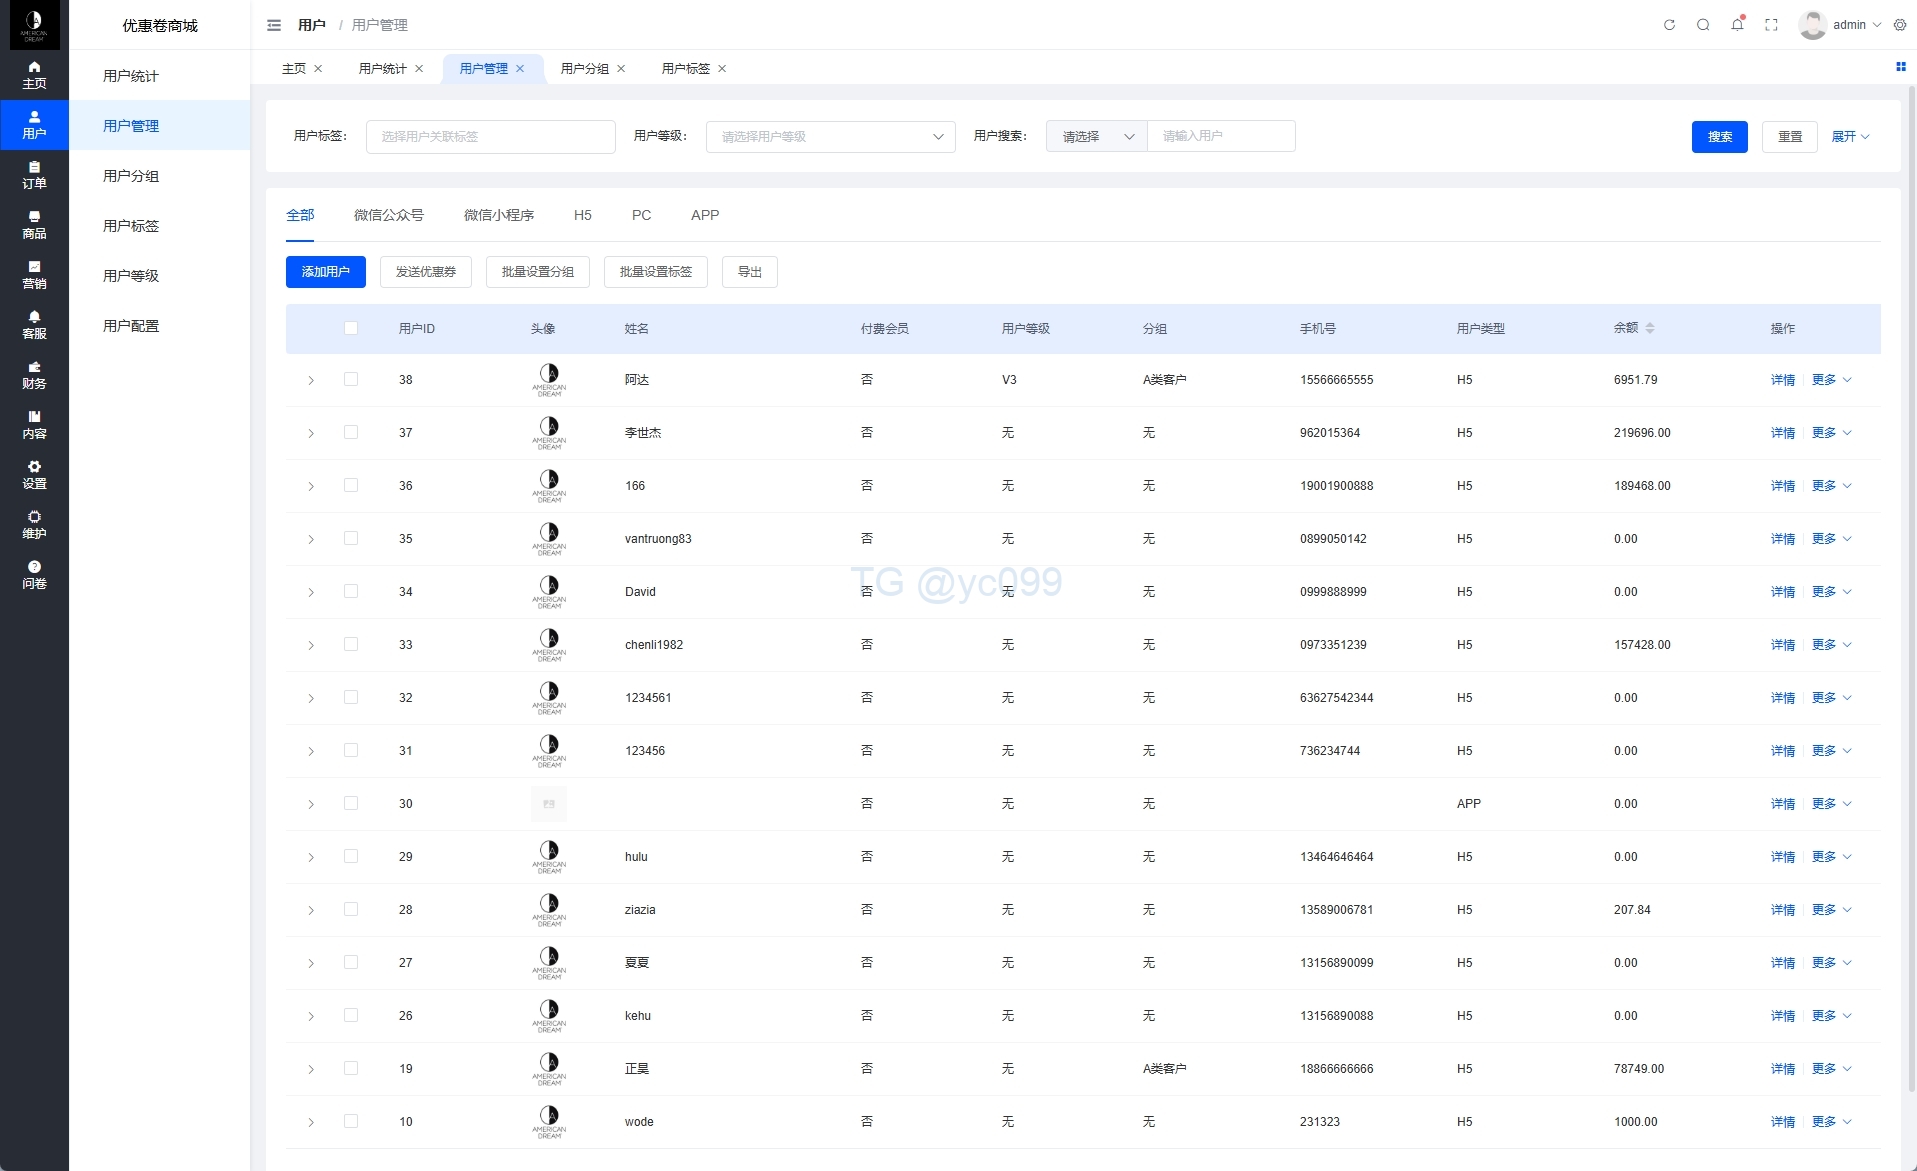
Task: Tick the checkbox for user ID 38
Action: coord(351,379)
